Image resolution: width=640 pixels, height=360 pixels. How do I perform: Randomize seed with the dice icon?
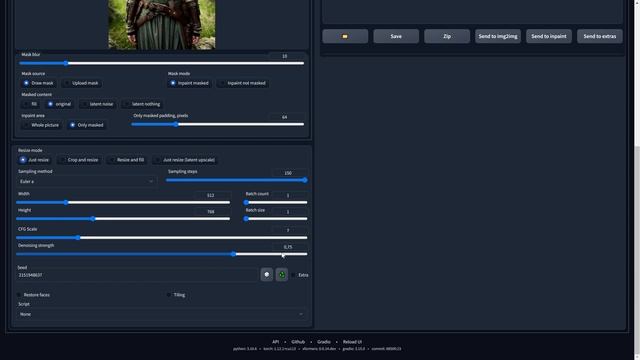pos(267,275)
